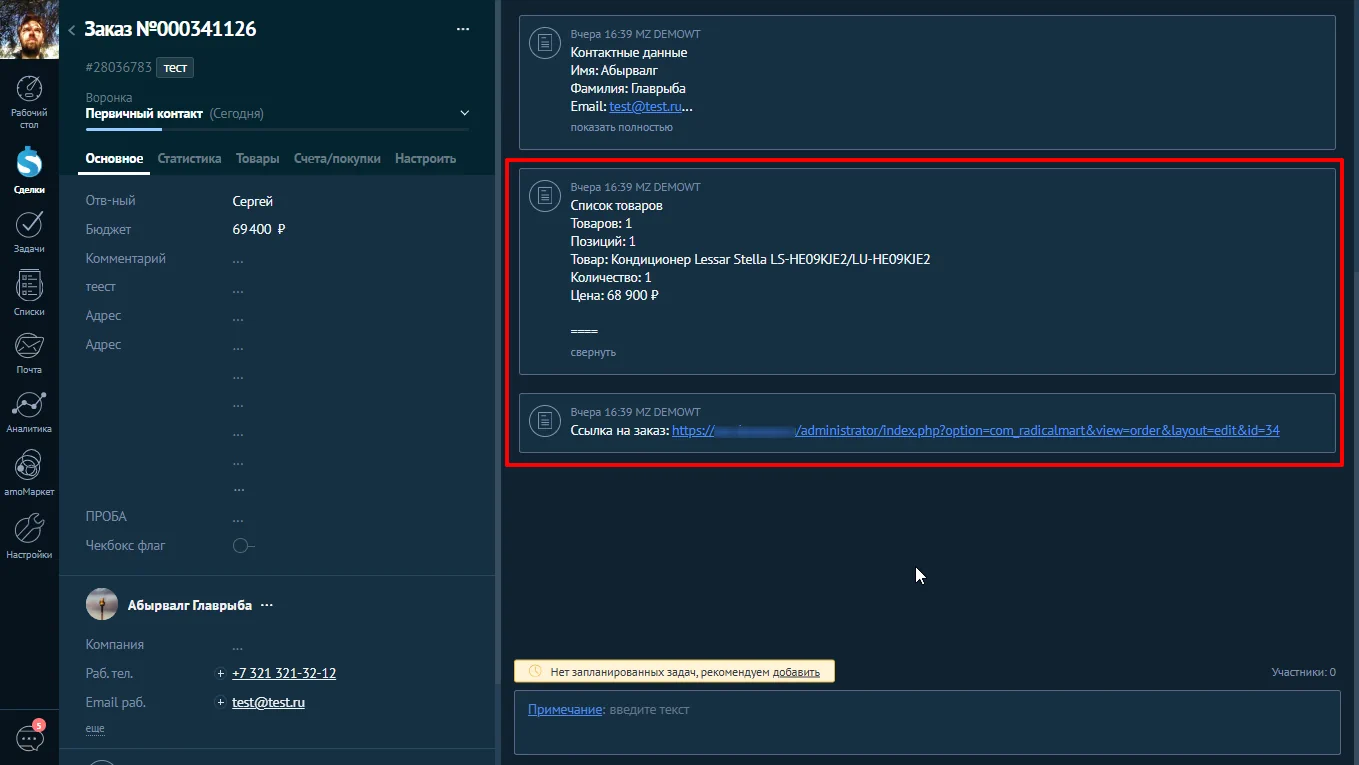Screen dimensions: 1359x765
Task: Click свернуть to collapse the product list note
Action: point(593,353)
